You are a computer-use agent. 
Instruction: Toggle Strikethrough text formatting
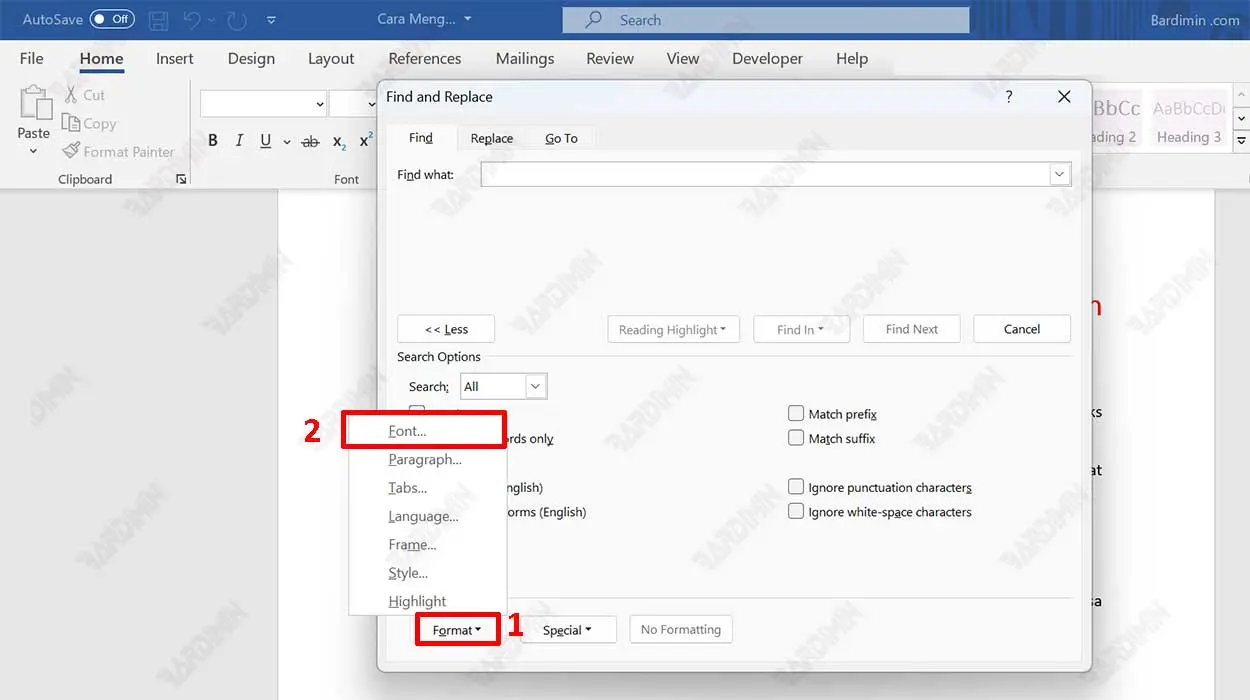310,142
